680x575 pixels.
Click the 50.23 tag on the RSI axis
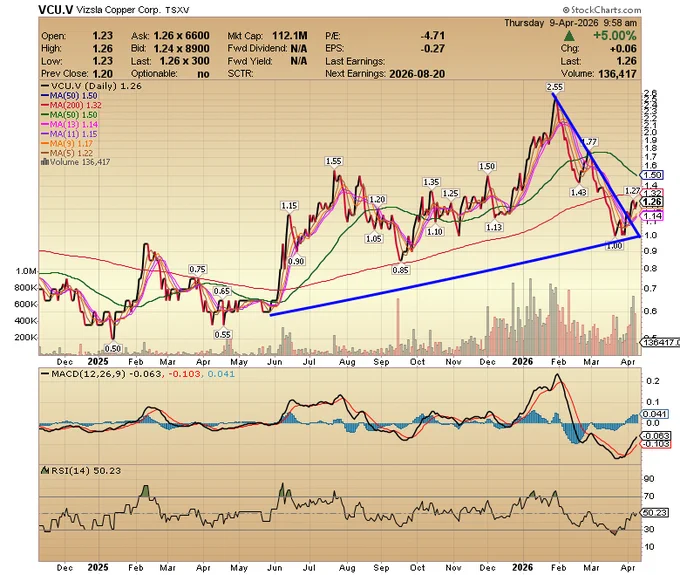pos(655,513)
